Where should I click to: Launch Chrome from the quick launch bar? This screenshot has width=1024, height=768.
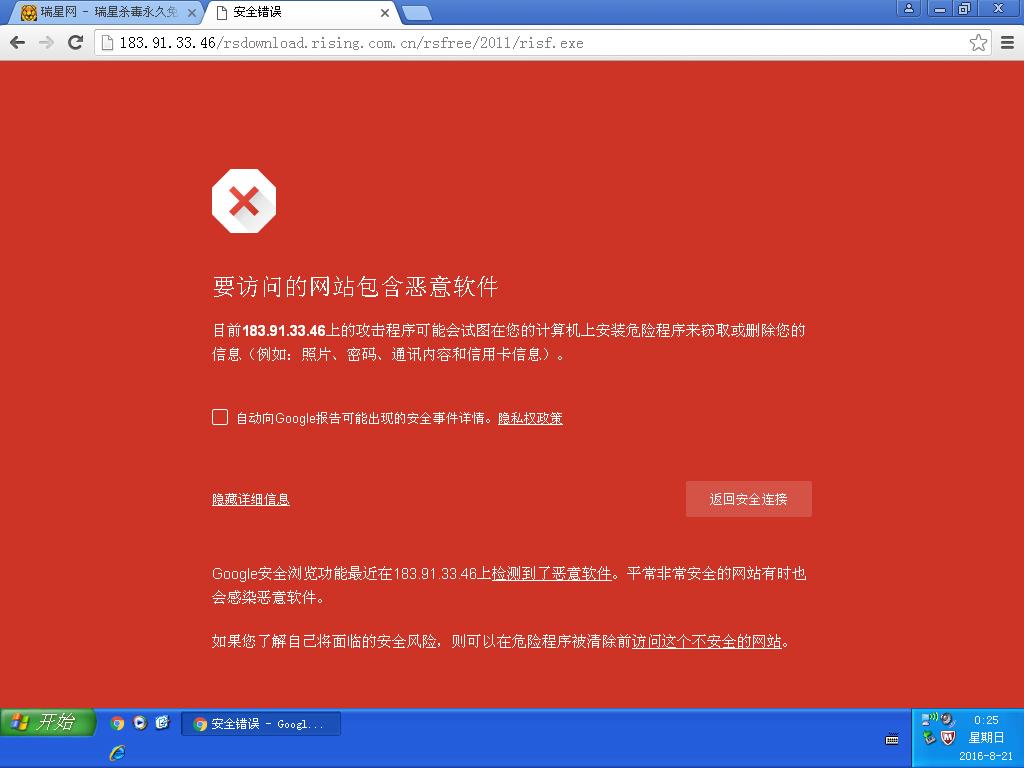[x=118, y=723]
